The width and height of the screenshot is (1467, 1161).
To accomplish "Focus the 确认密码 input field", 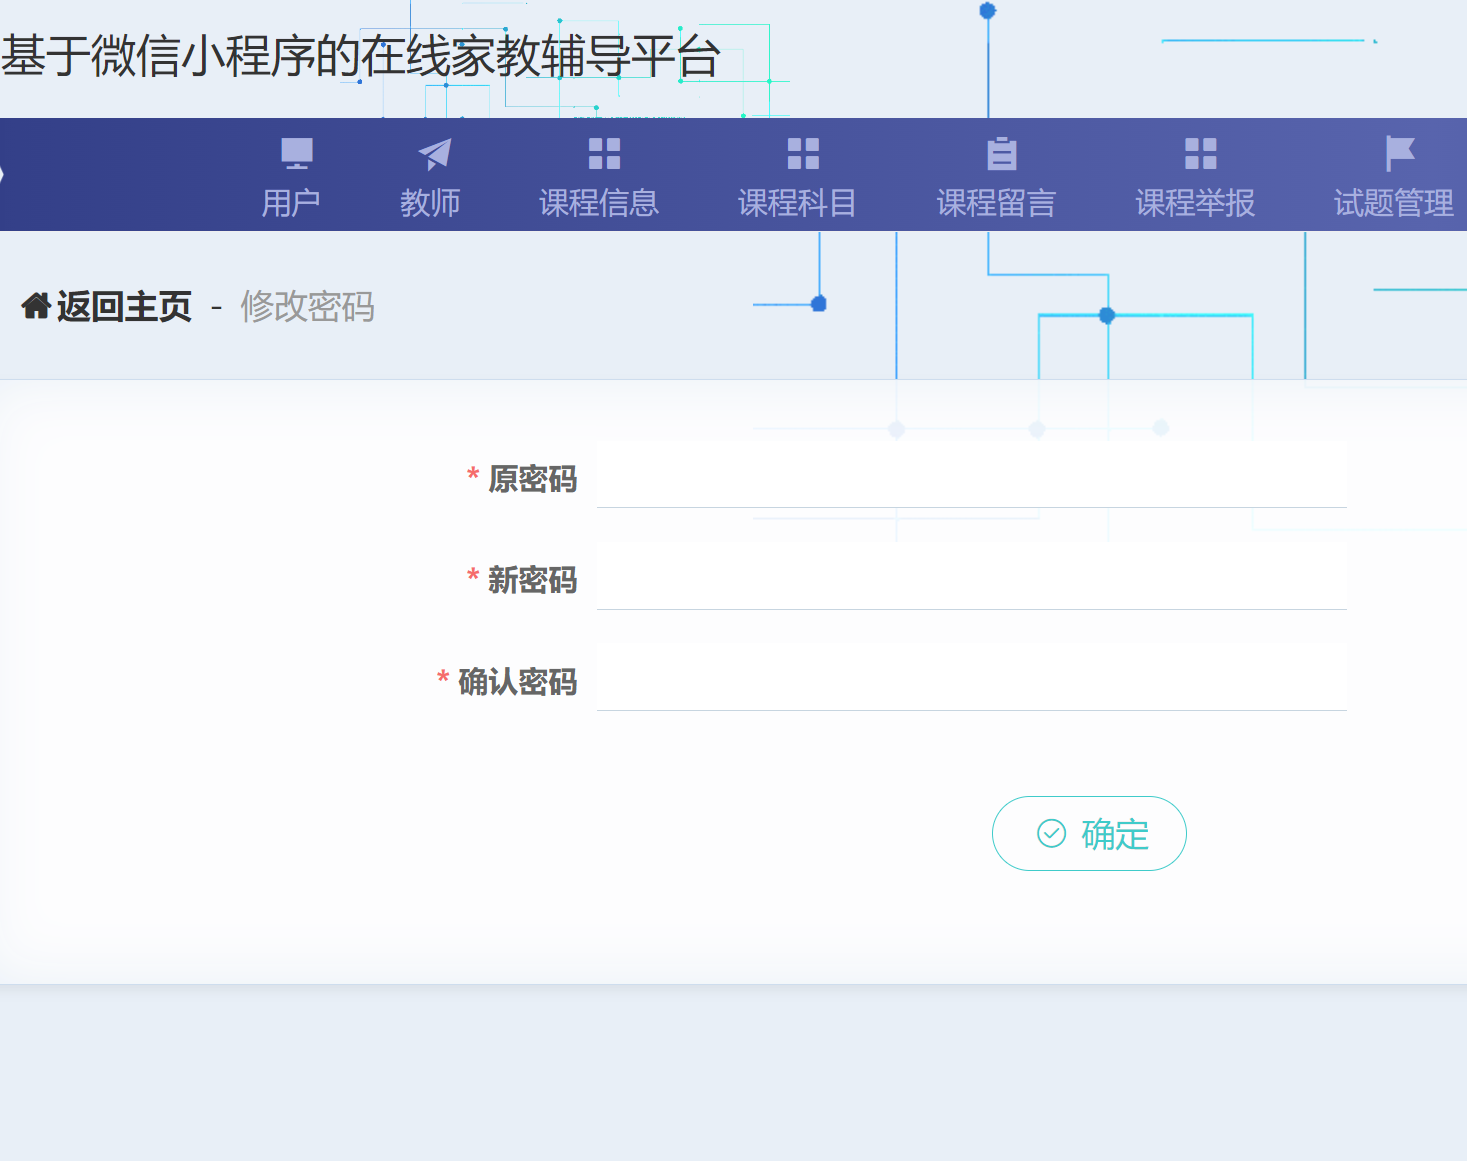I will click(x=972, y=677).
